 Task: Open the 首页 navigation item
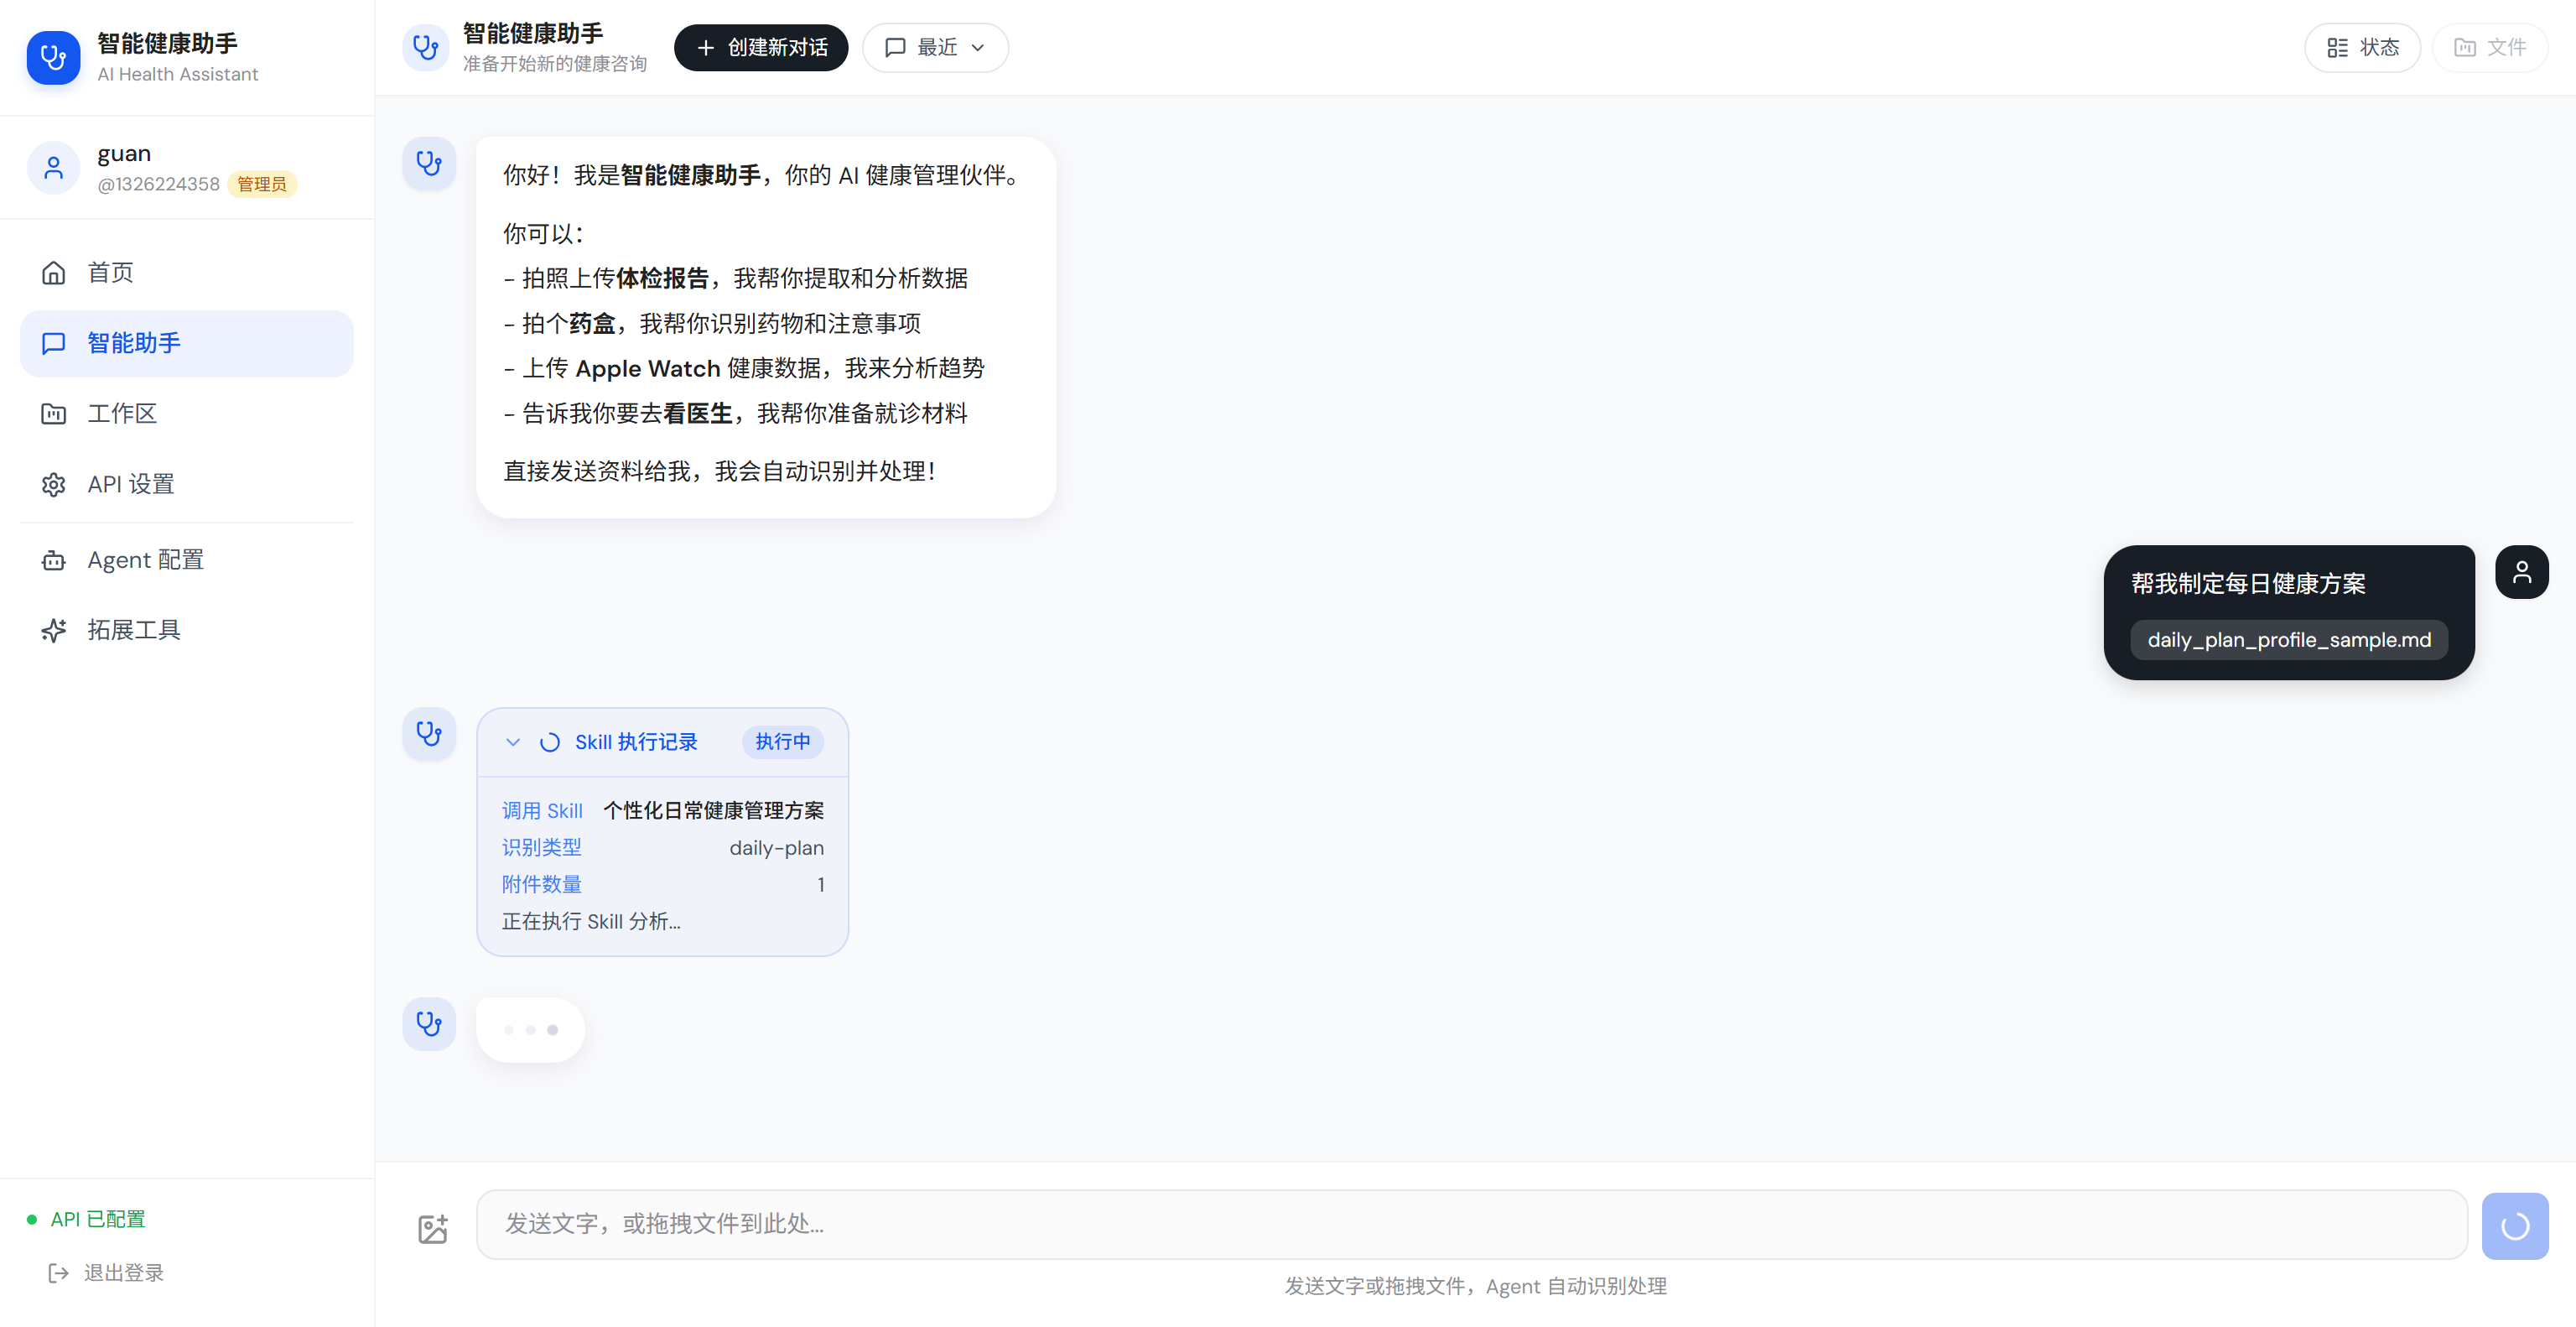(x=187, y=273)
